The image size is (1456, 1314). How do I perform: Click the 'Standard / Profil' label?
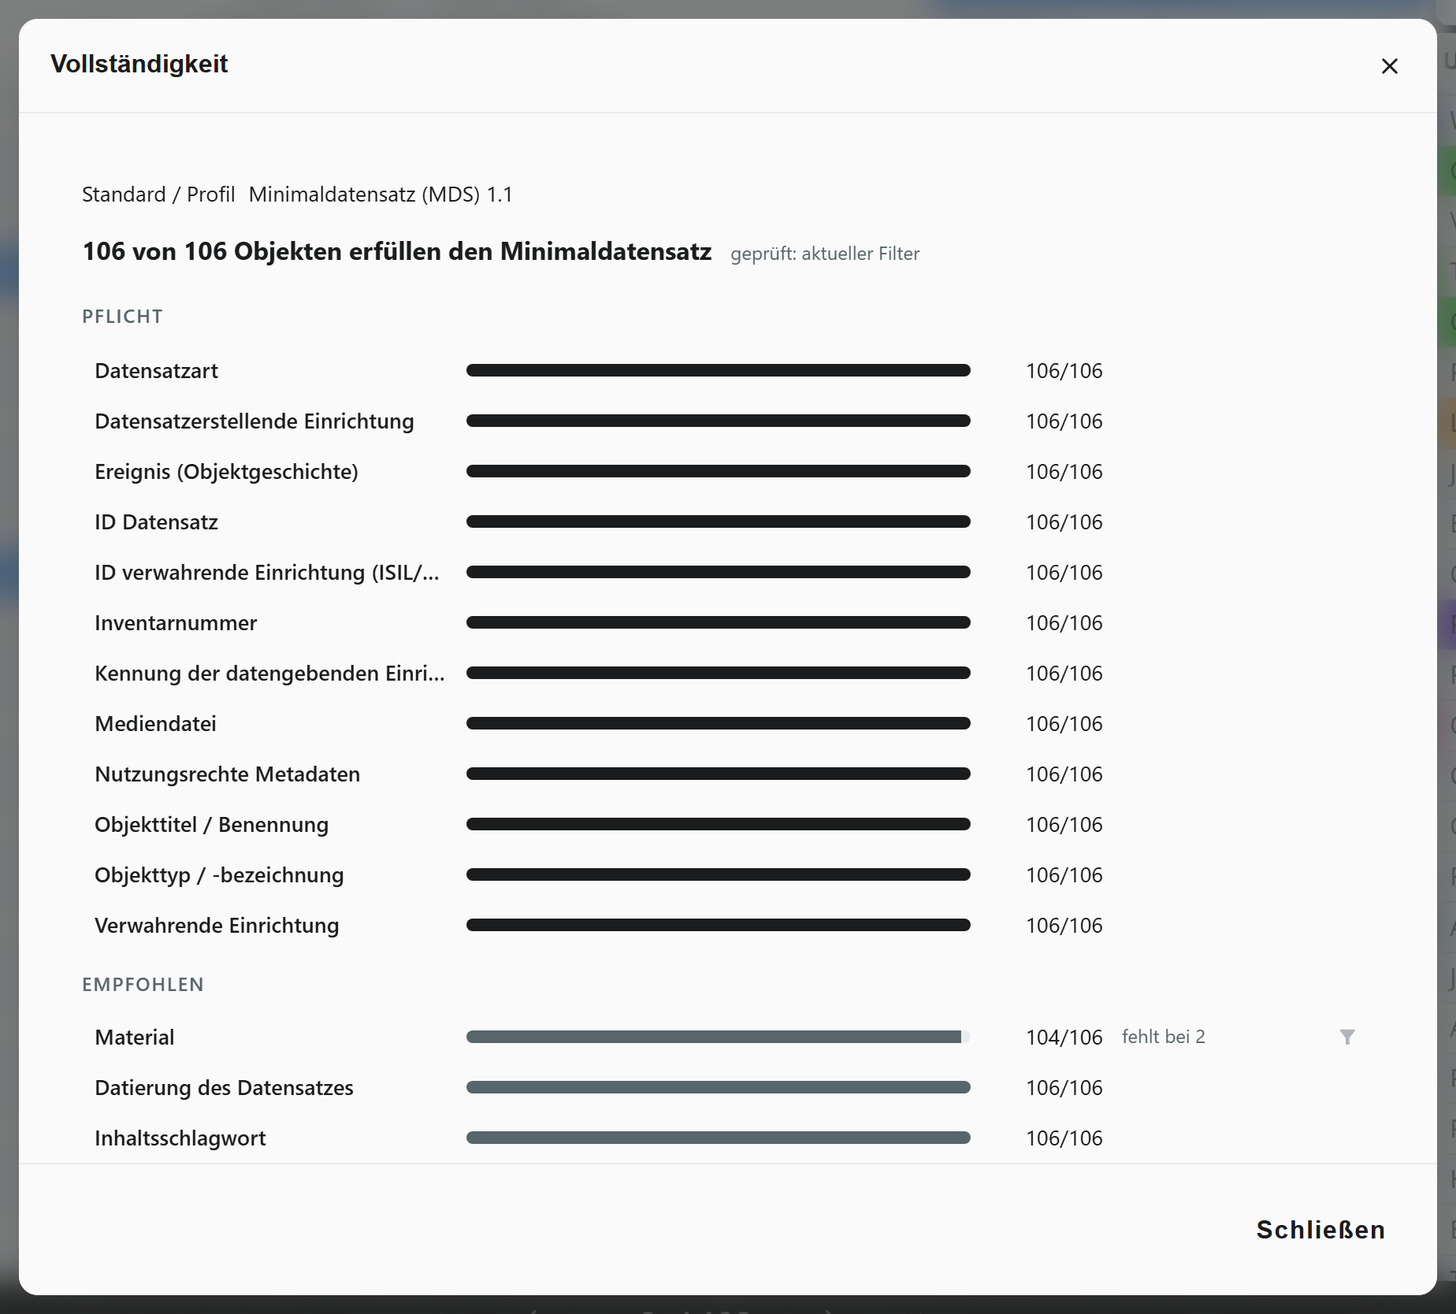[158, 194]
